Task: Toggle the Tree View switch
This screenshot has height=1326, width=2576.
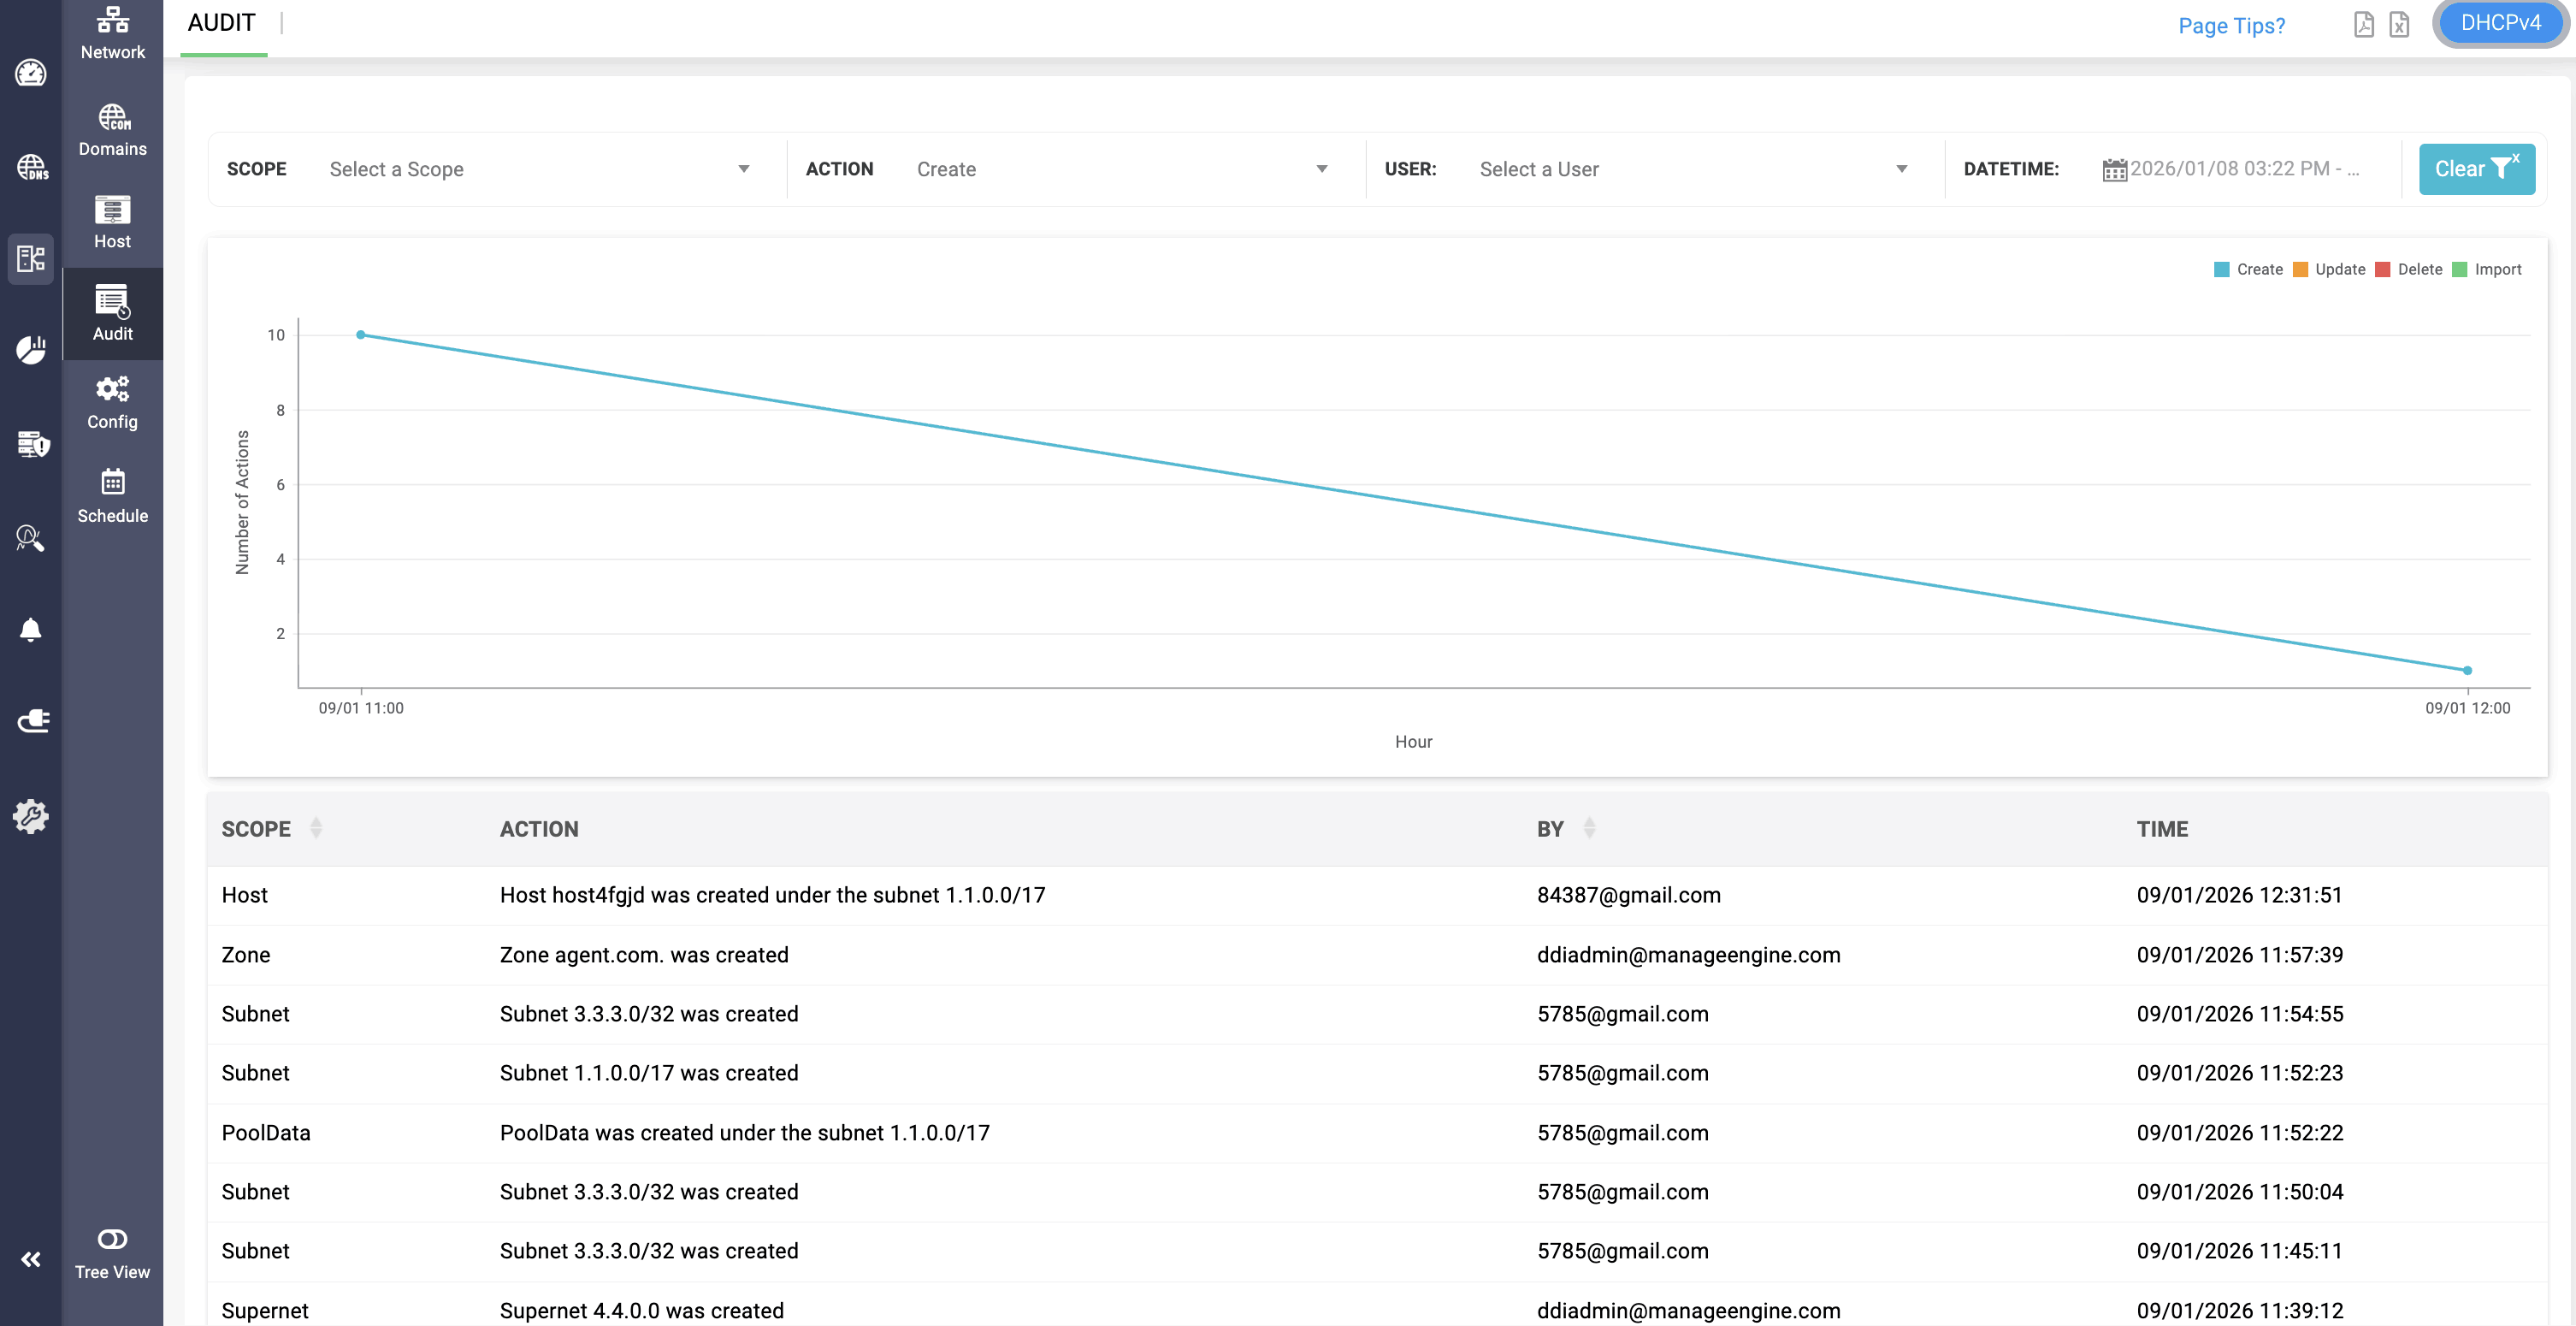Action: coord(112,1239)
